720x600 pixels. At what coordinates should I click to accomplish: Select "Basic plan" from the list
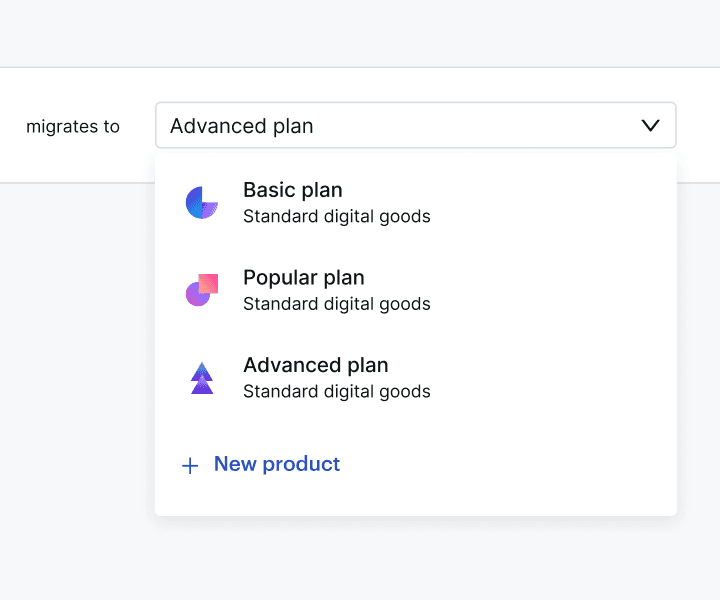[x=293, y=190]
